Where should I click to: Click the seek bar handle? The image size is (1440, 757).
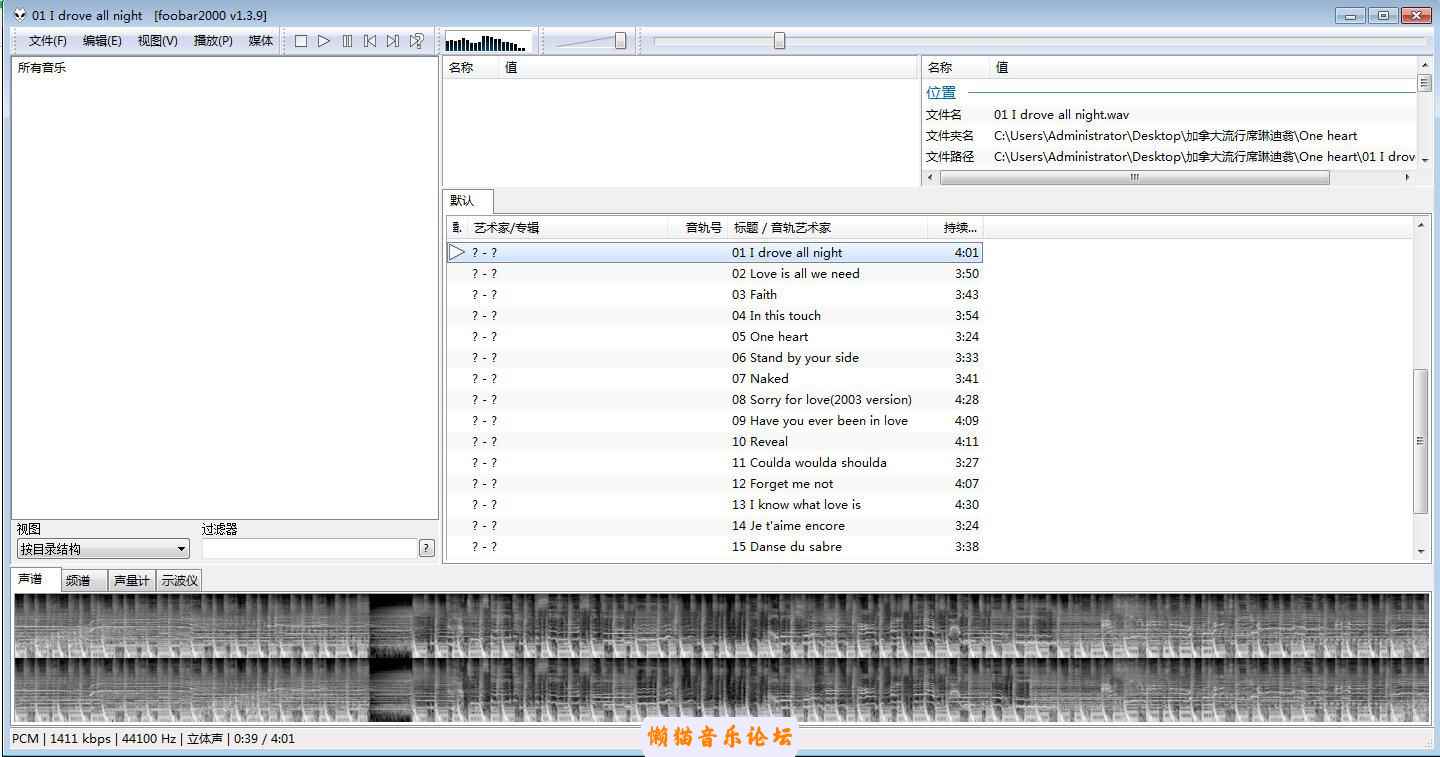point(779,41)
